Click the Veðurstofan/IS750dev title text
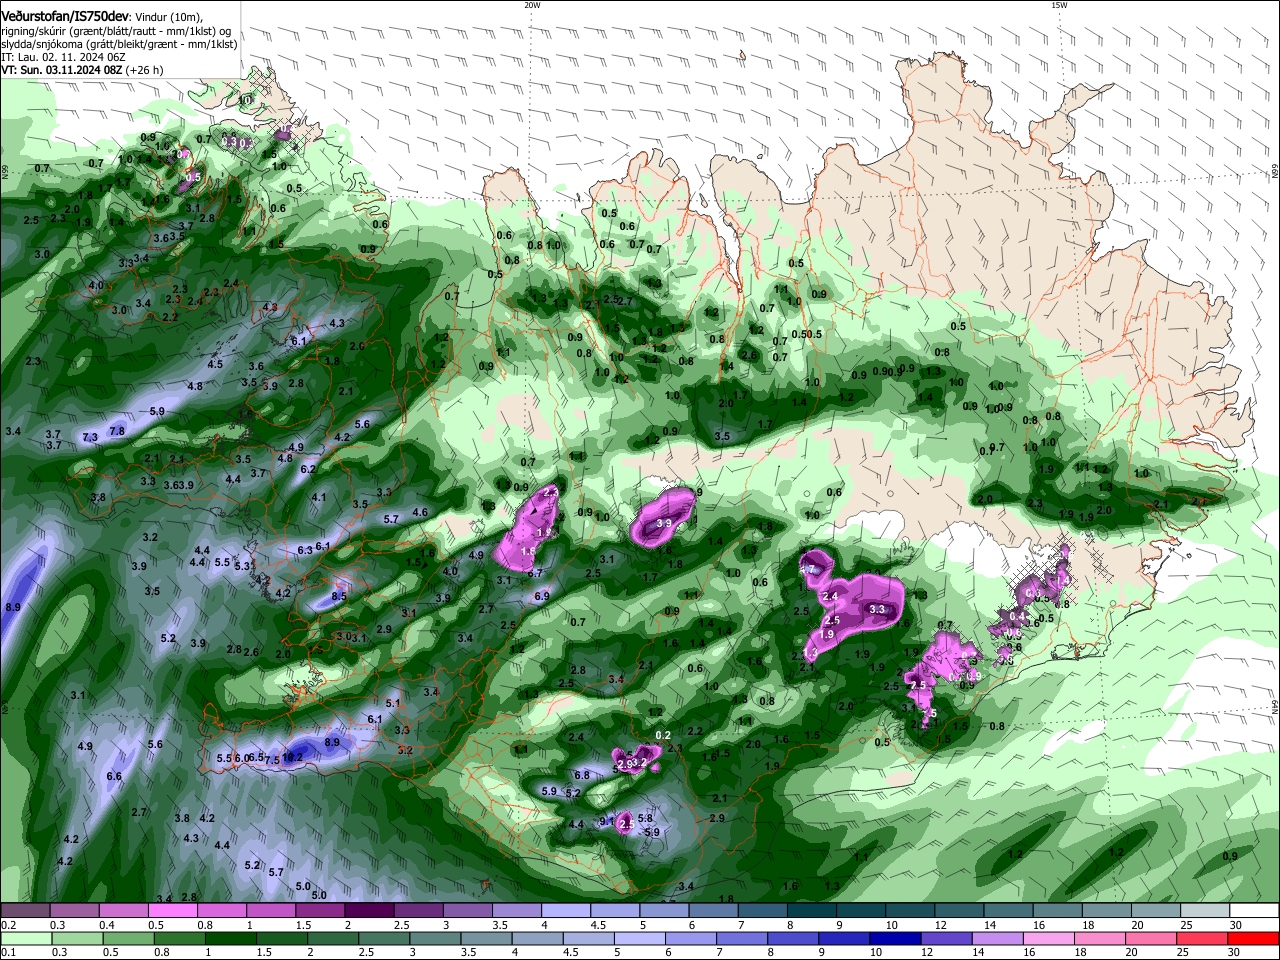 [x=65, y=17]
